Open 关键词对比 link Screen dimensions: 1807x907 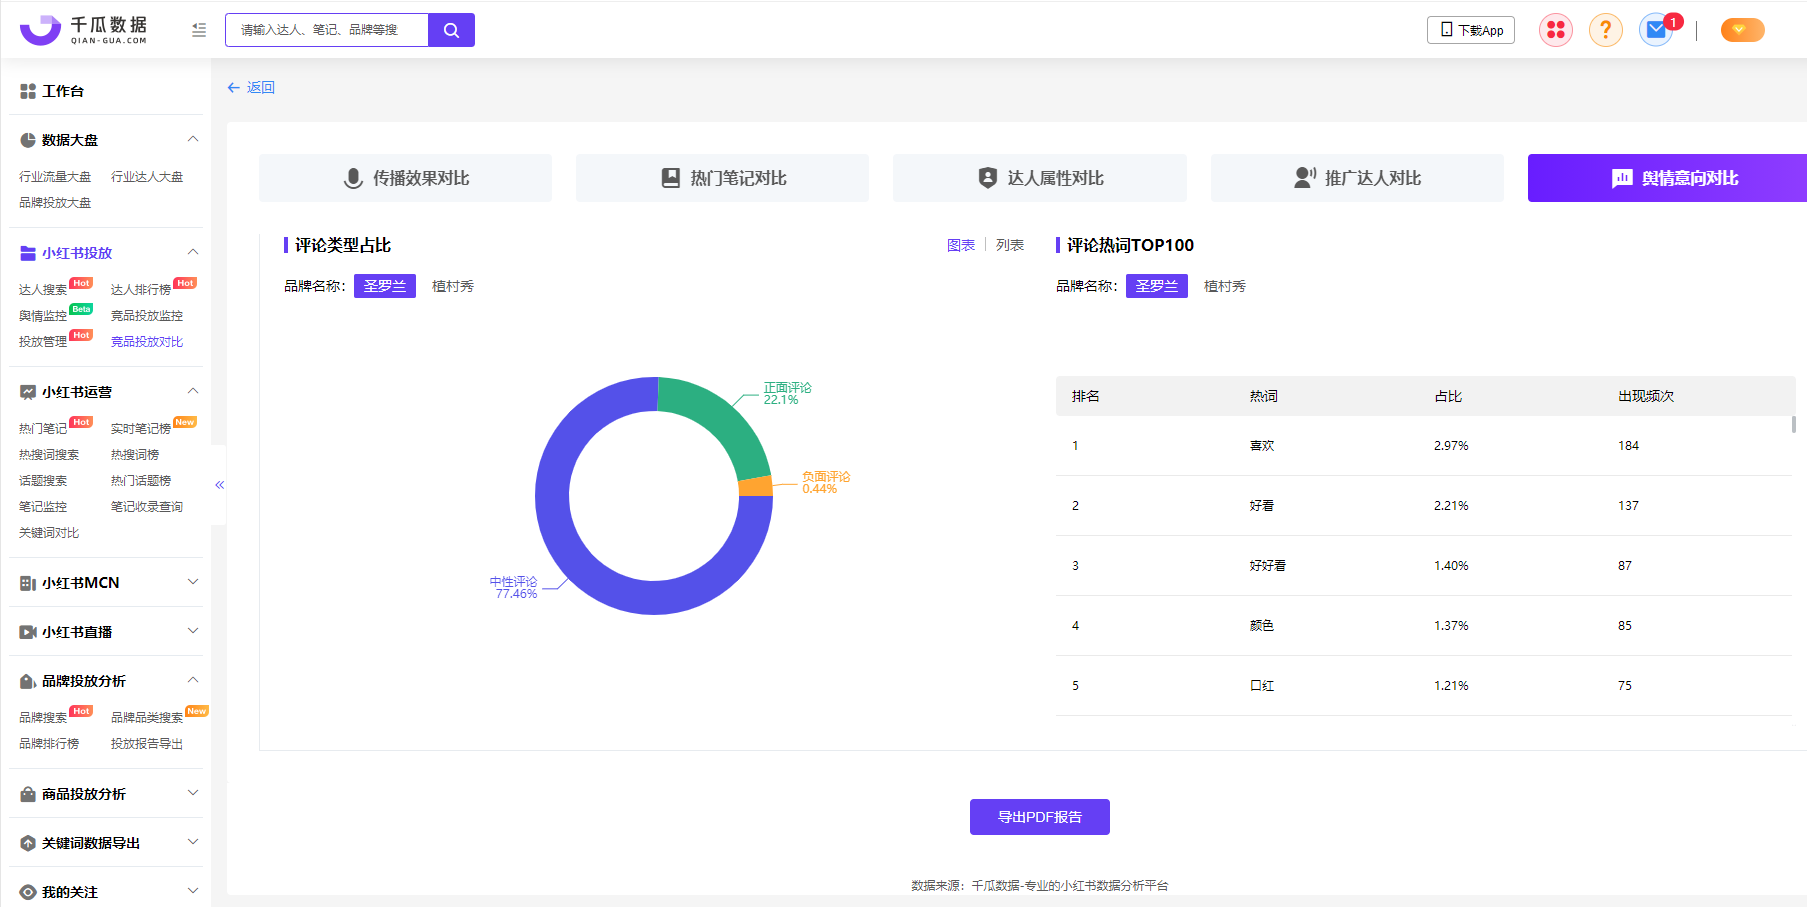tap(49, 533)
